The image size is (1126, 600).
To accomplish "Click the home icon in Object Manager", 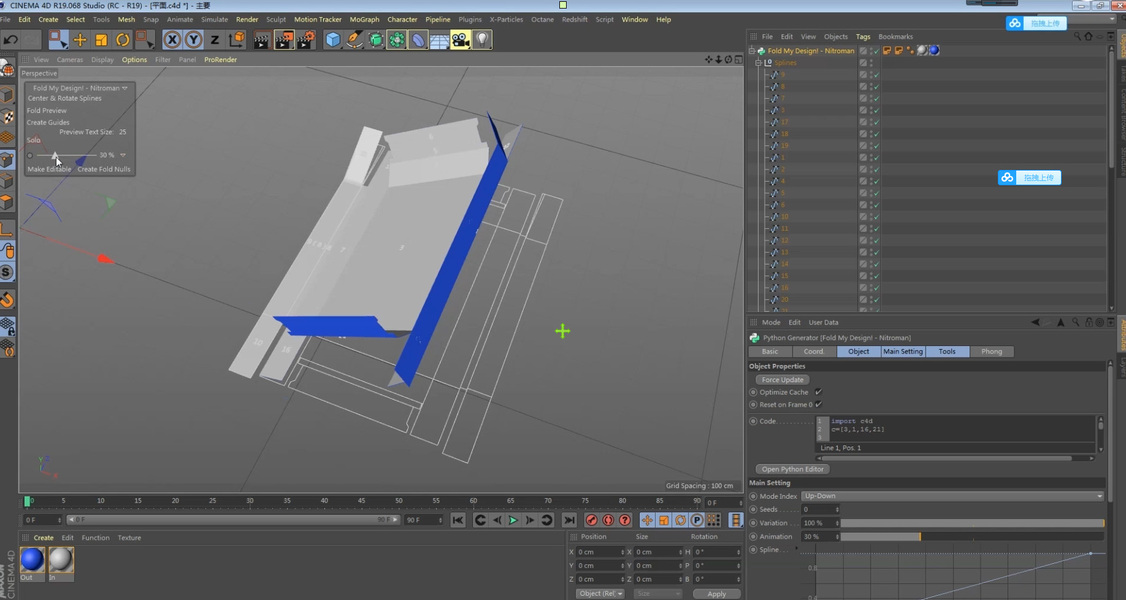I will (1088, 36).
